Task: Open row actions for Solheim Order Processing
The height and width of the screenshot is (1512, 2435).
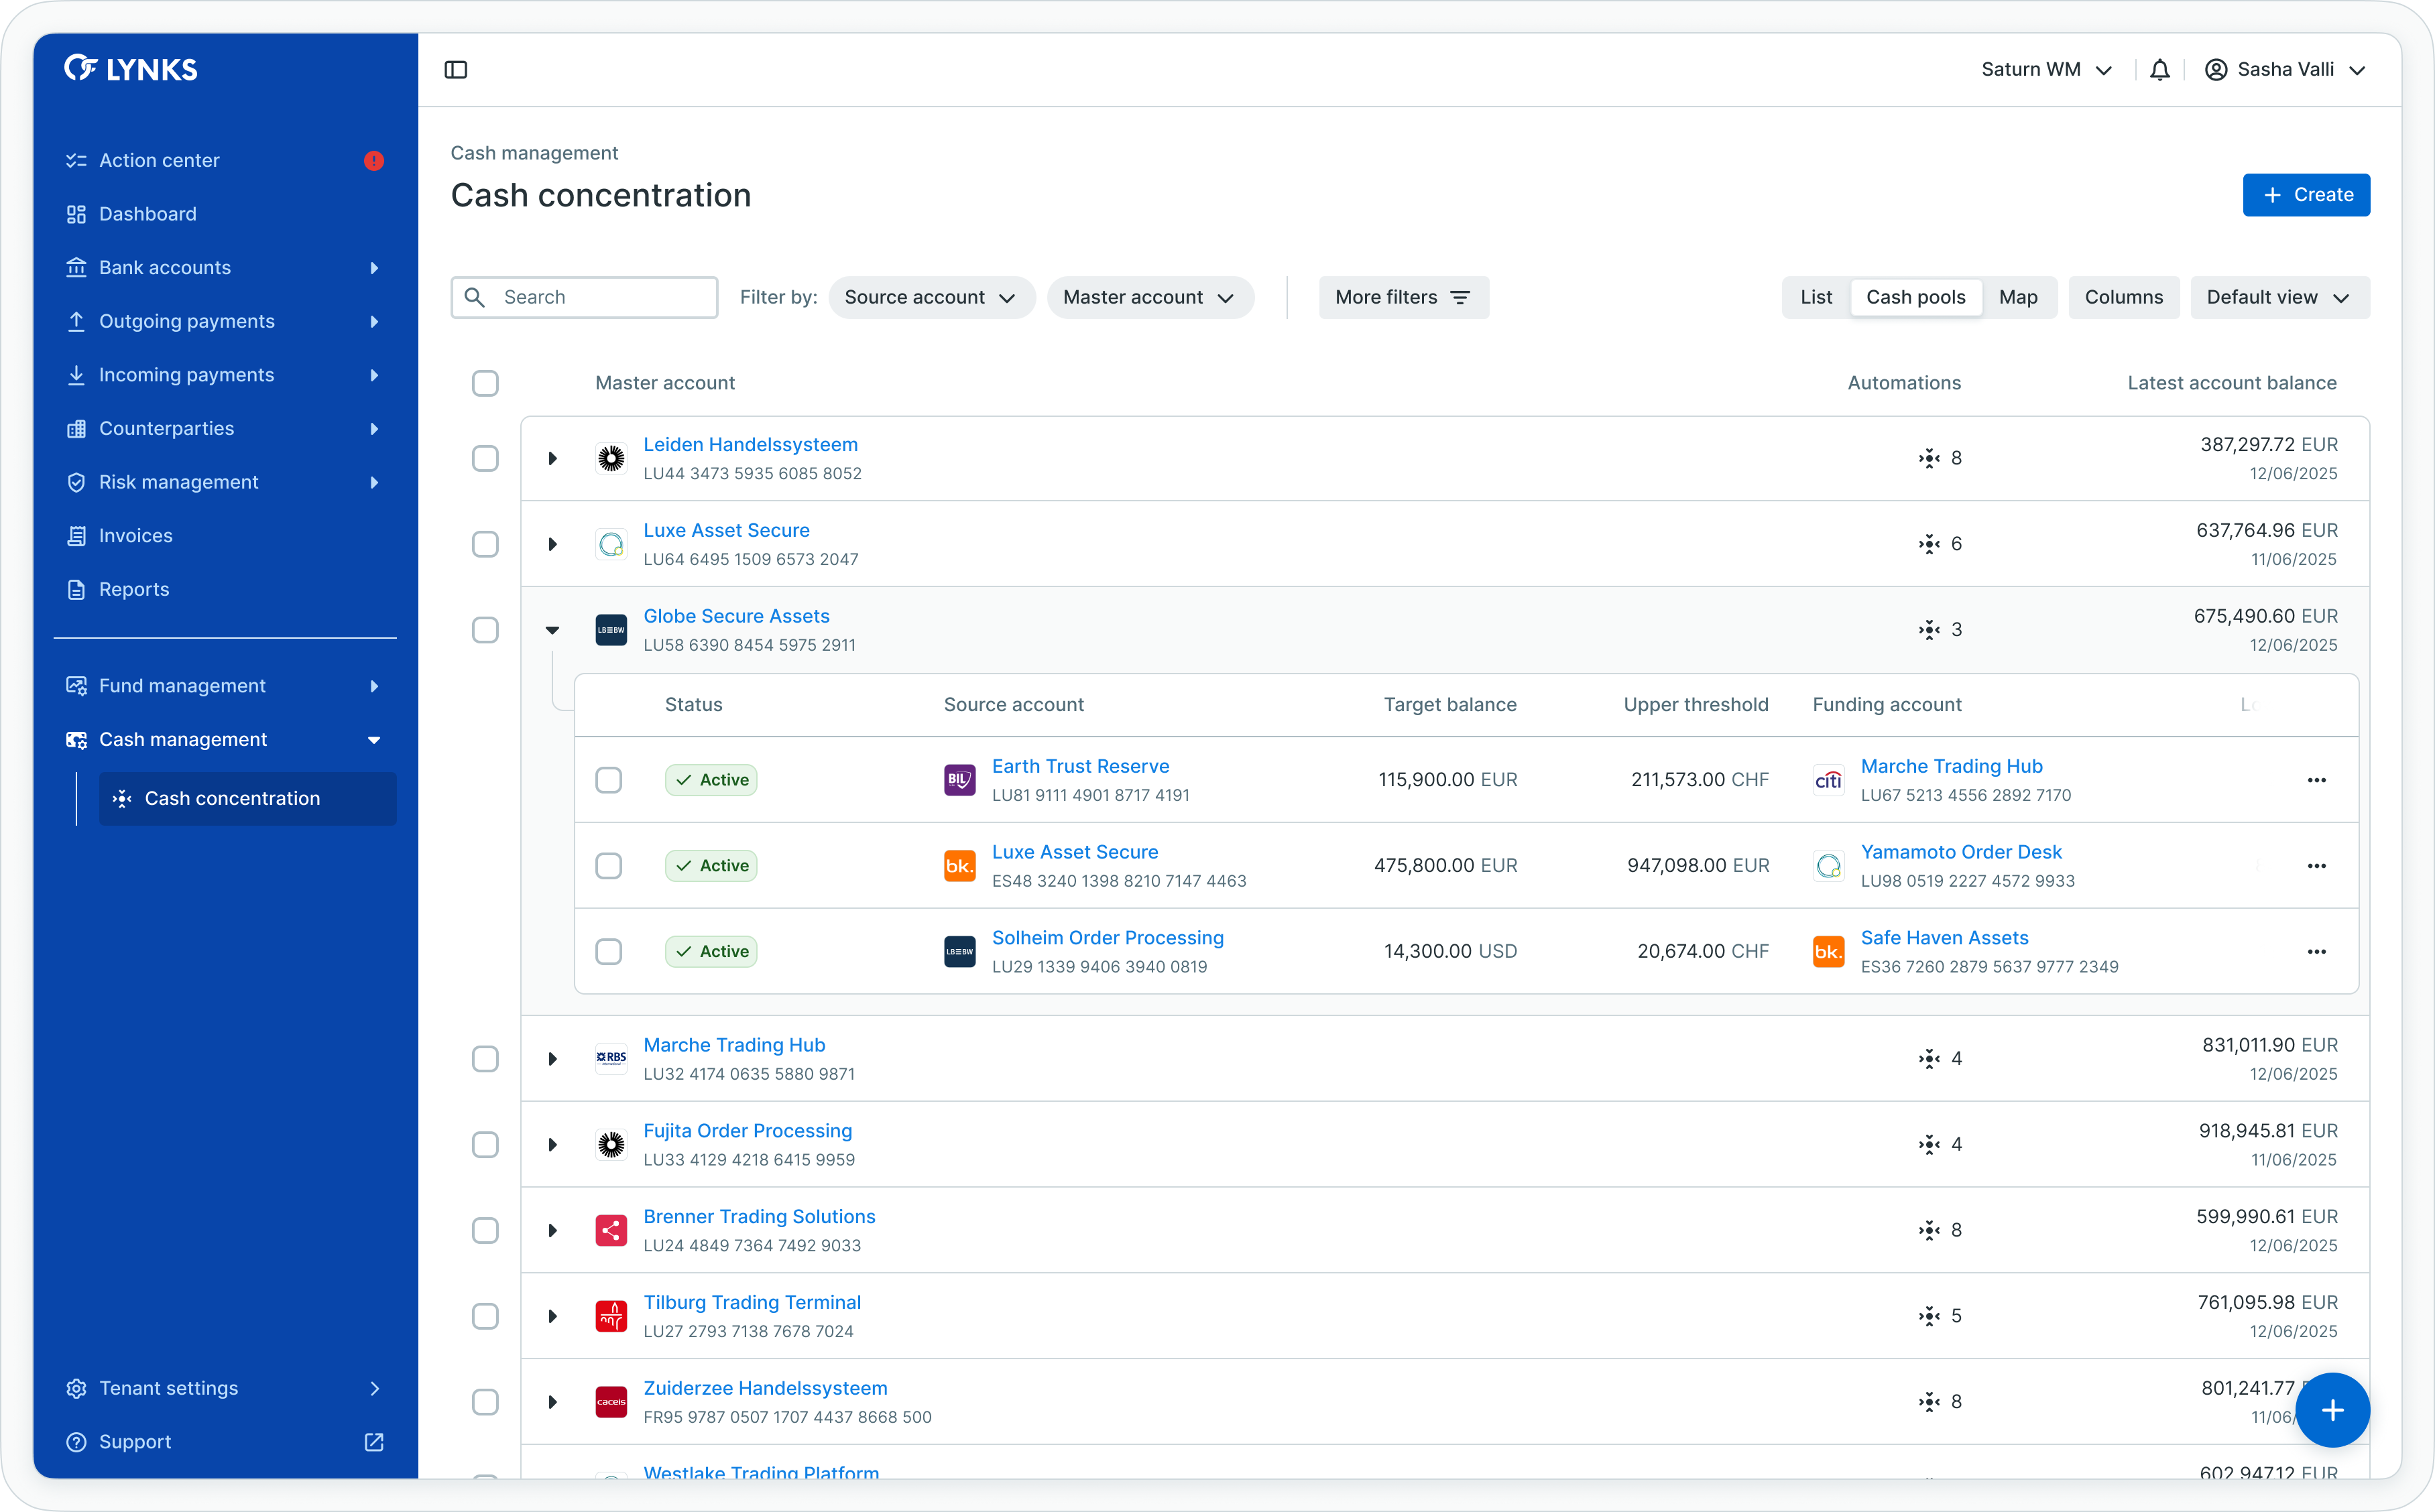Action: (2316, 952)
